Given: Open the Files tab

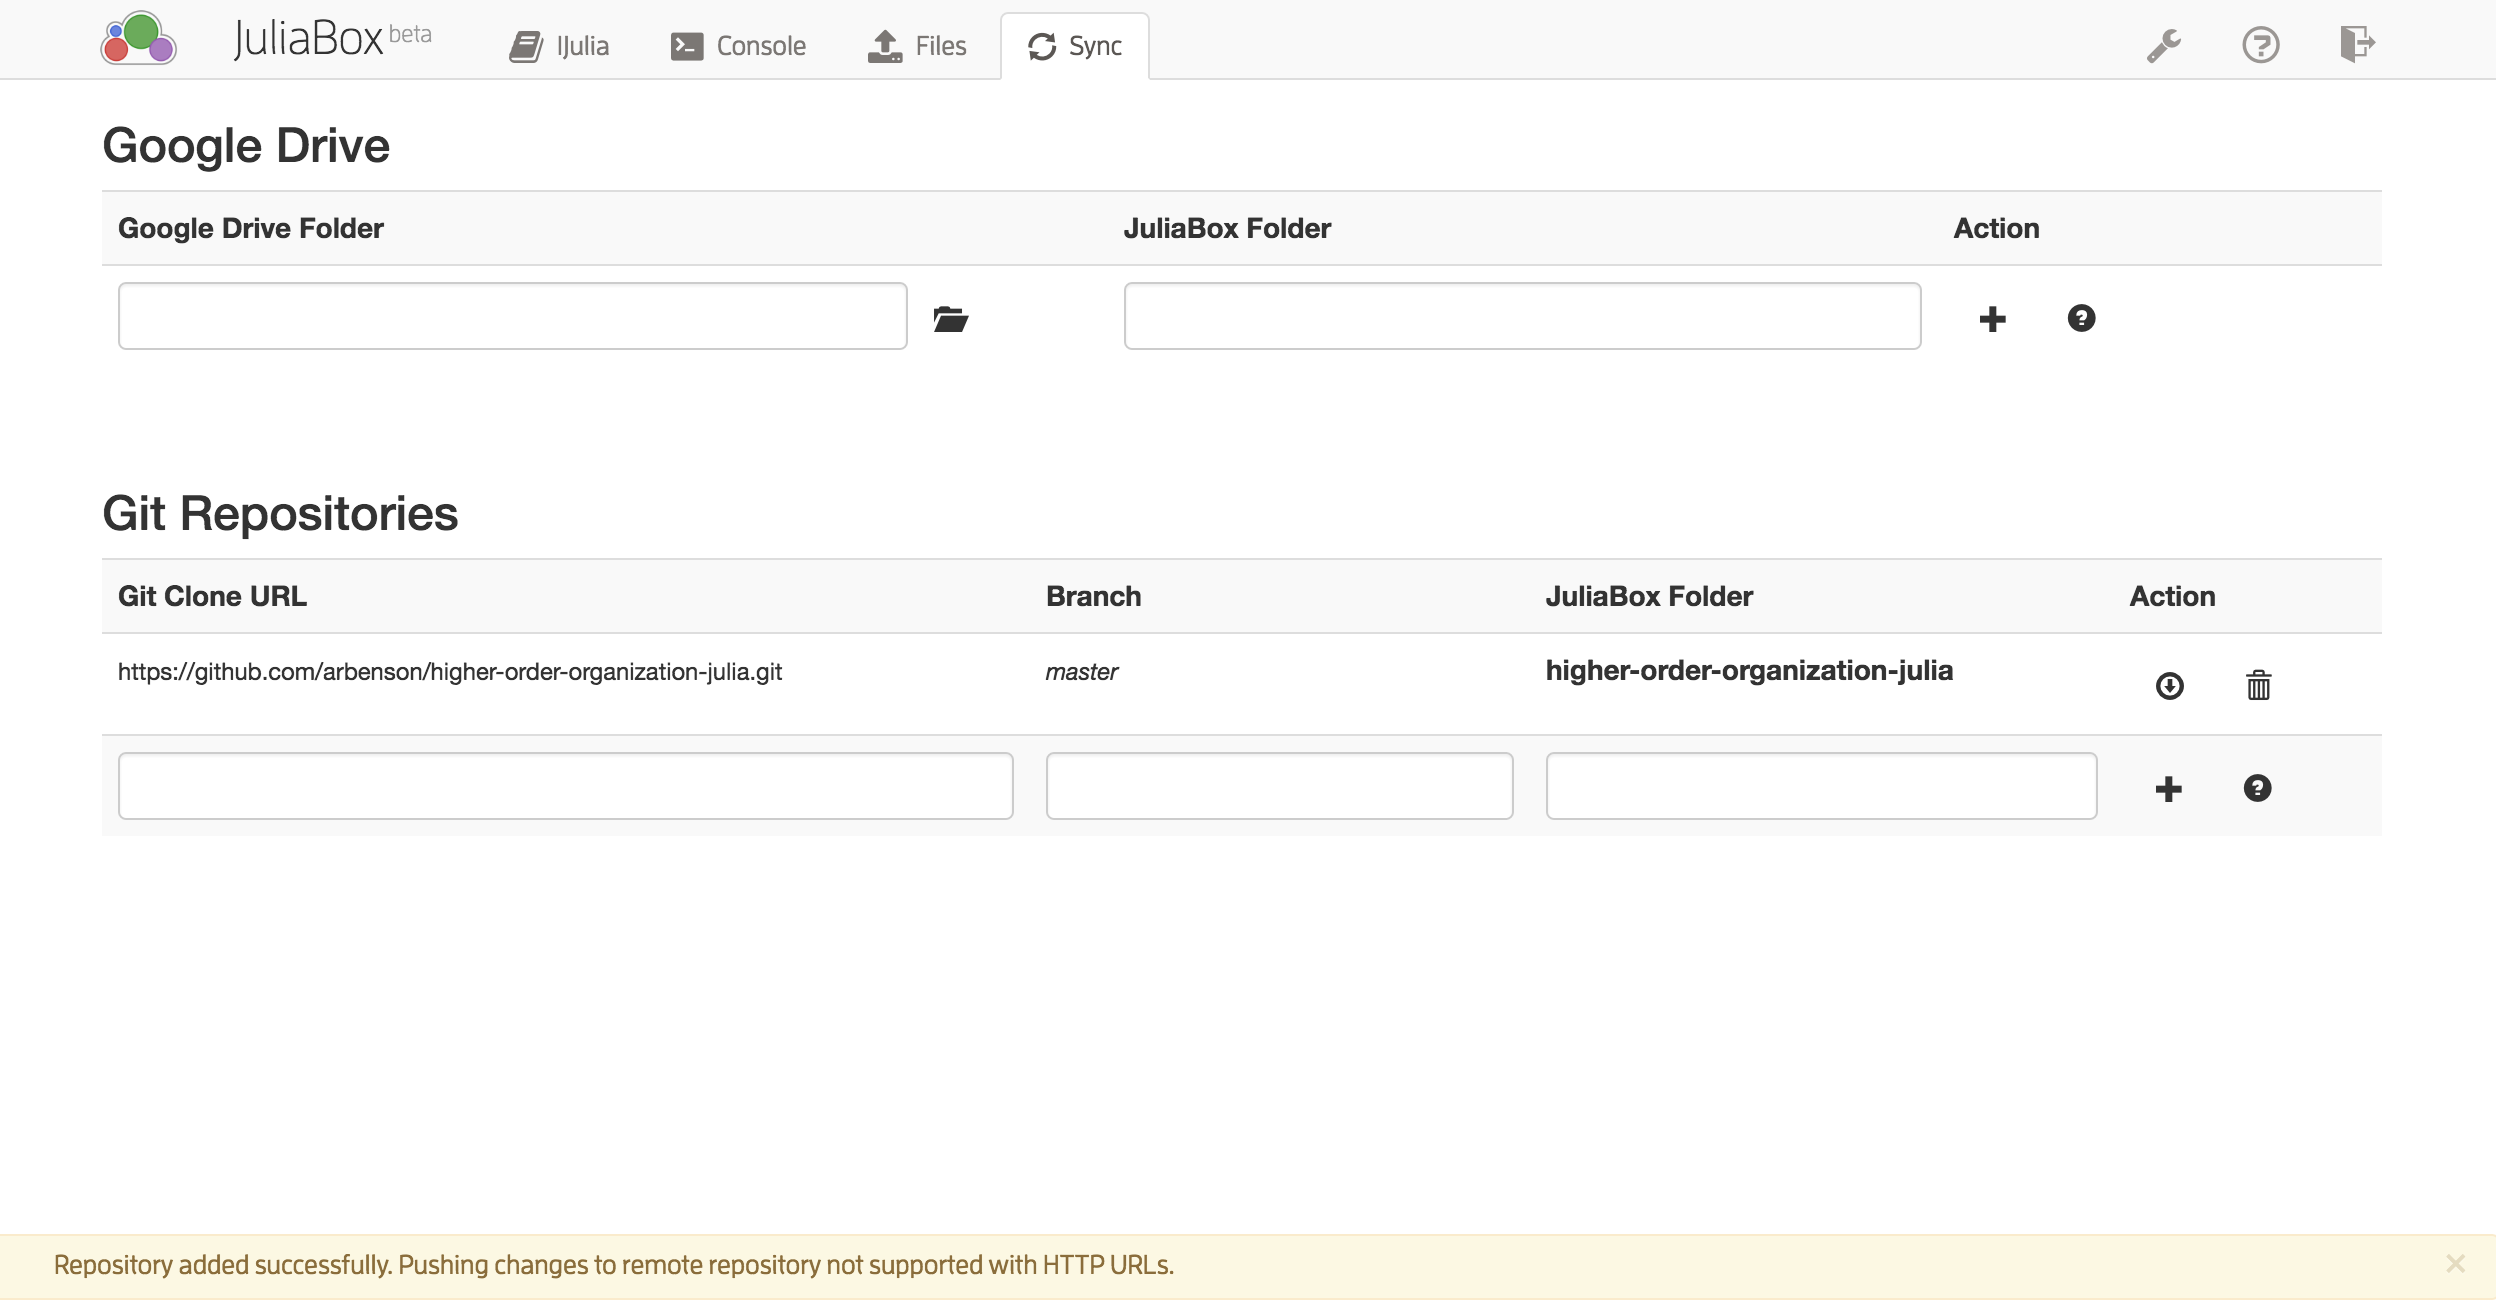Looking at the screenshot, I should (x=917, y=46).
